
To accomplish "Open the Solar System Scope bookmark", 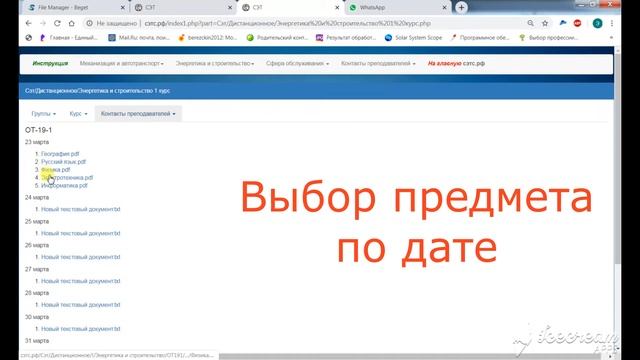I will (413, 38).
